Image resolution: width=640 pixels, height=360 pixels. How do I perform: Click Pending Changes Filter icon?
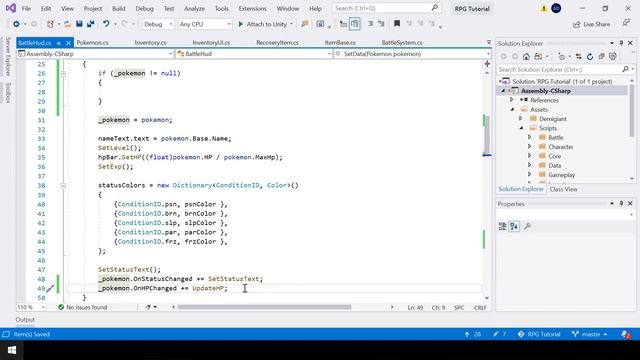[x=562, y=57]
